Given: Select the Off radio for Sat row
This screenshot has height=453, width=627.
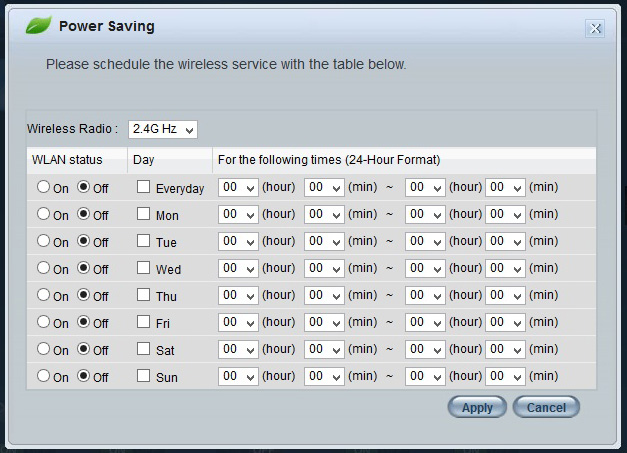Looking at the screenshot, I should click(83, 349).
